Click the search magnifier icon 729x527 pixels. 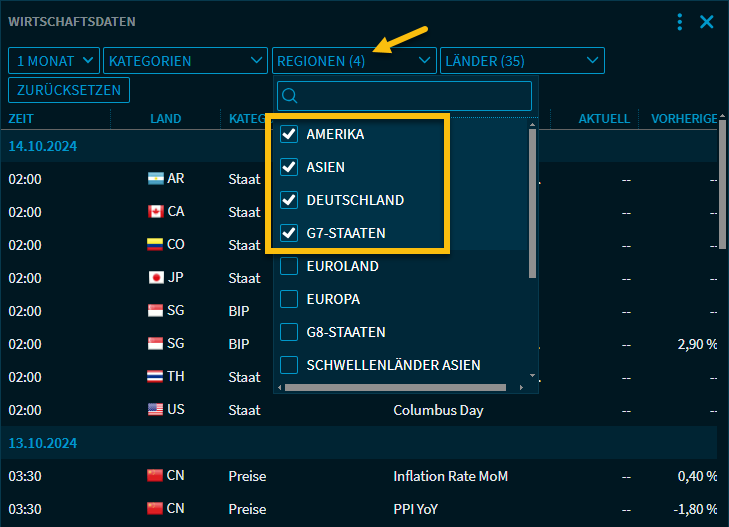290,96
